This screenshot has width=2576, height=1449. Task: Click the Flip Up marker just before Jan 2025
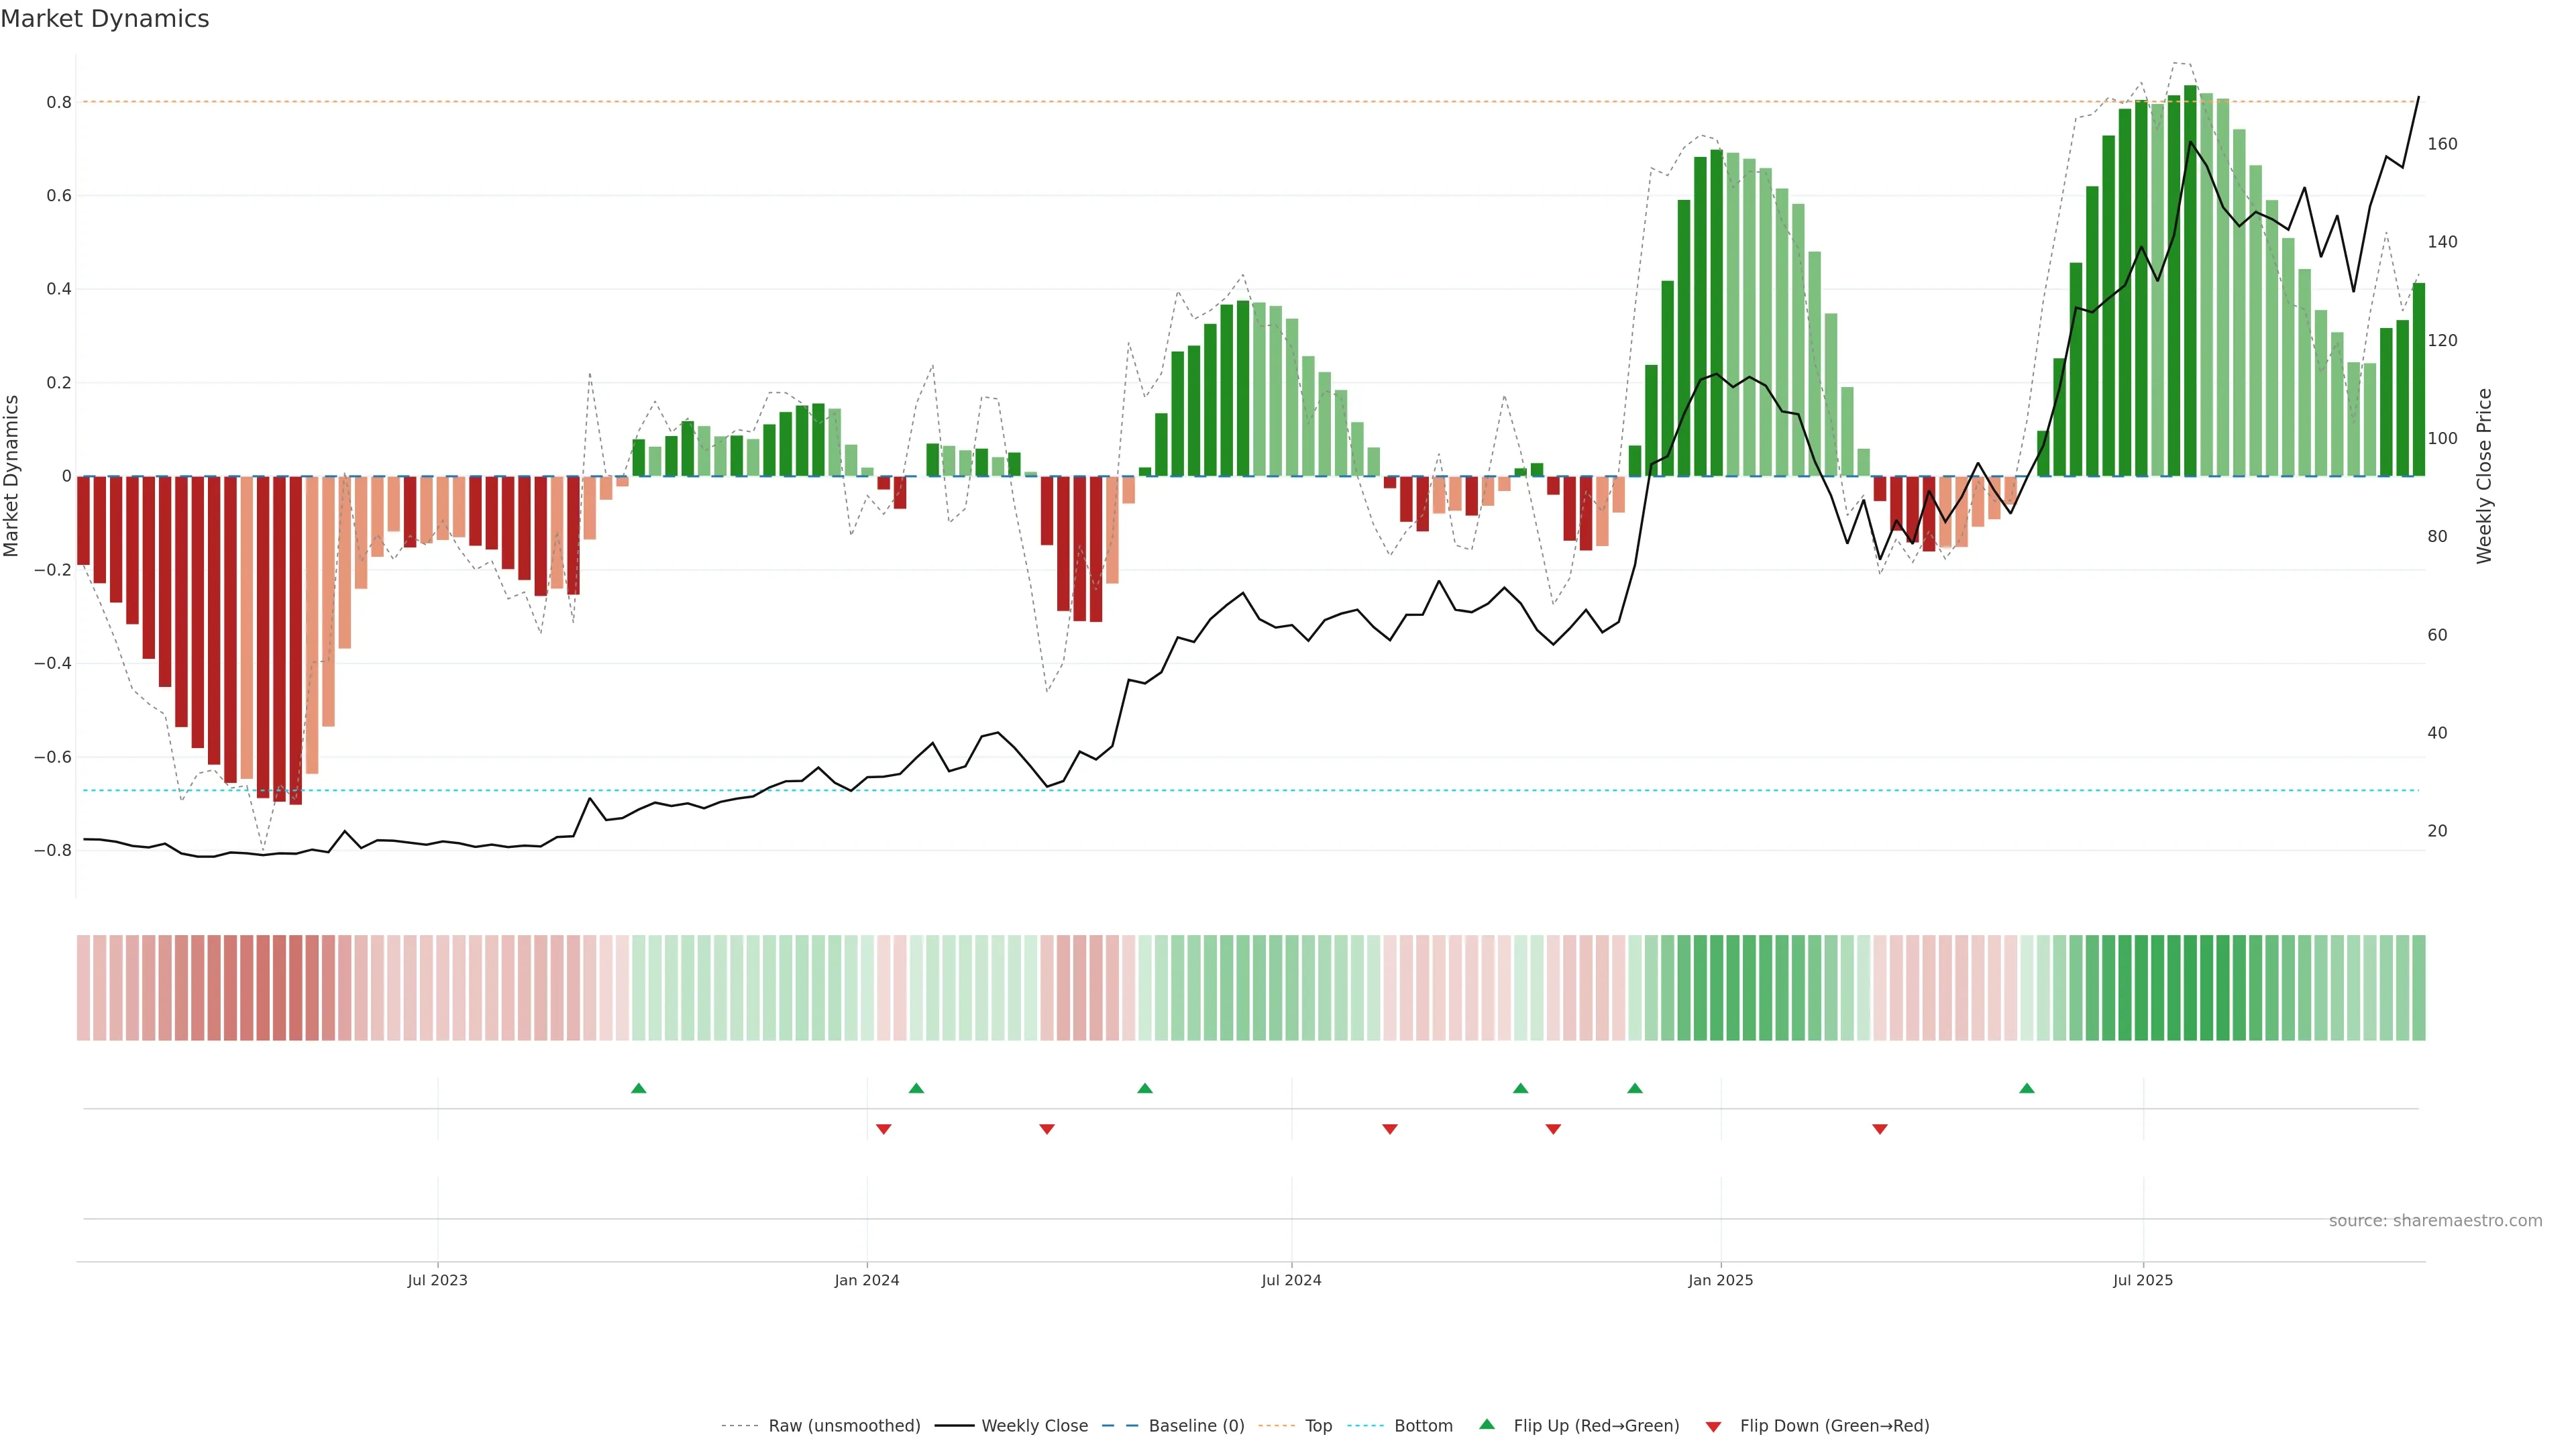(1635, 1088)
